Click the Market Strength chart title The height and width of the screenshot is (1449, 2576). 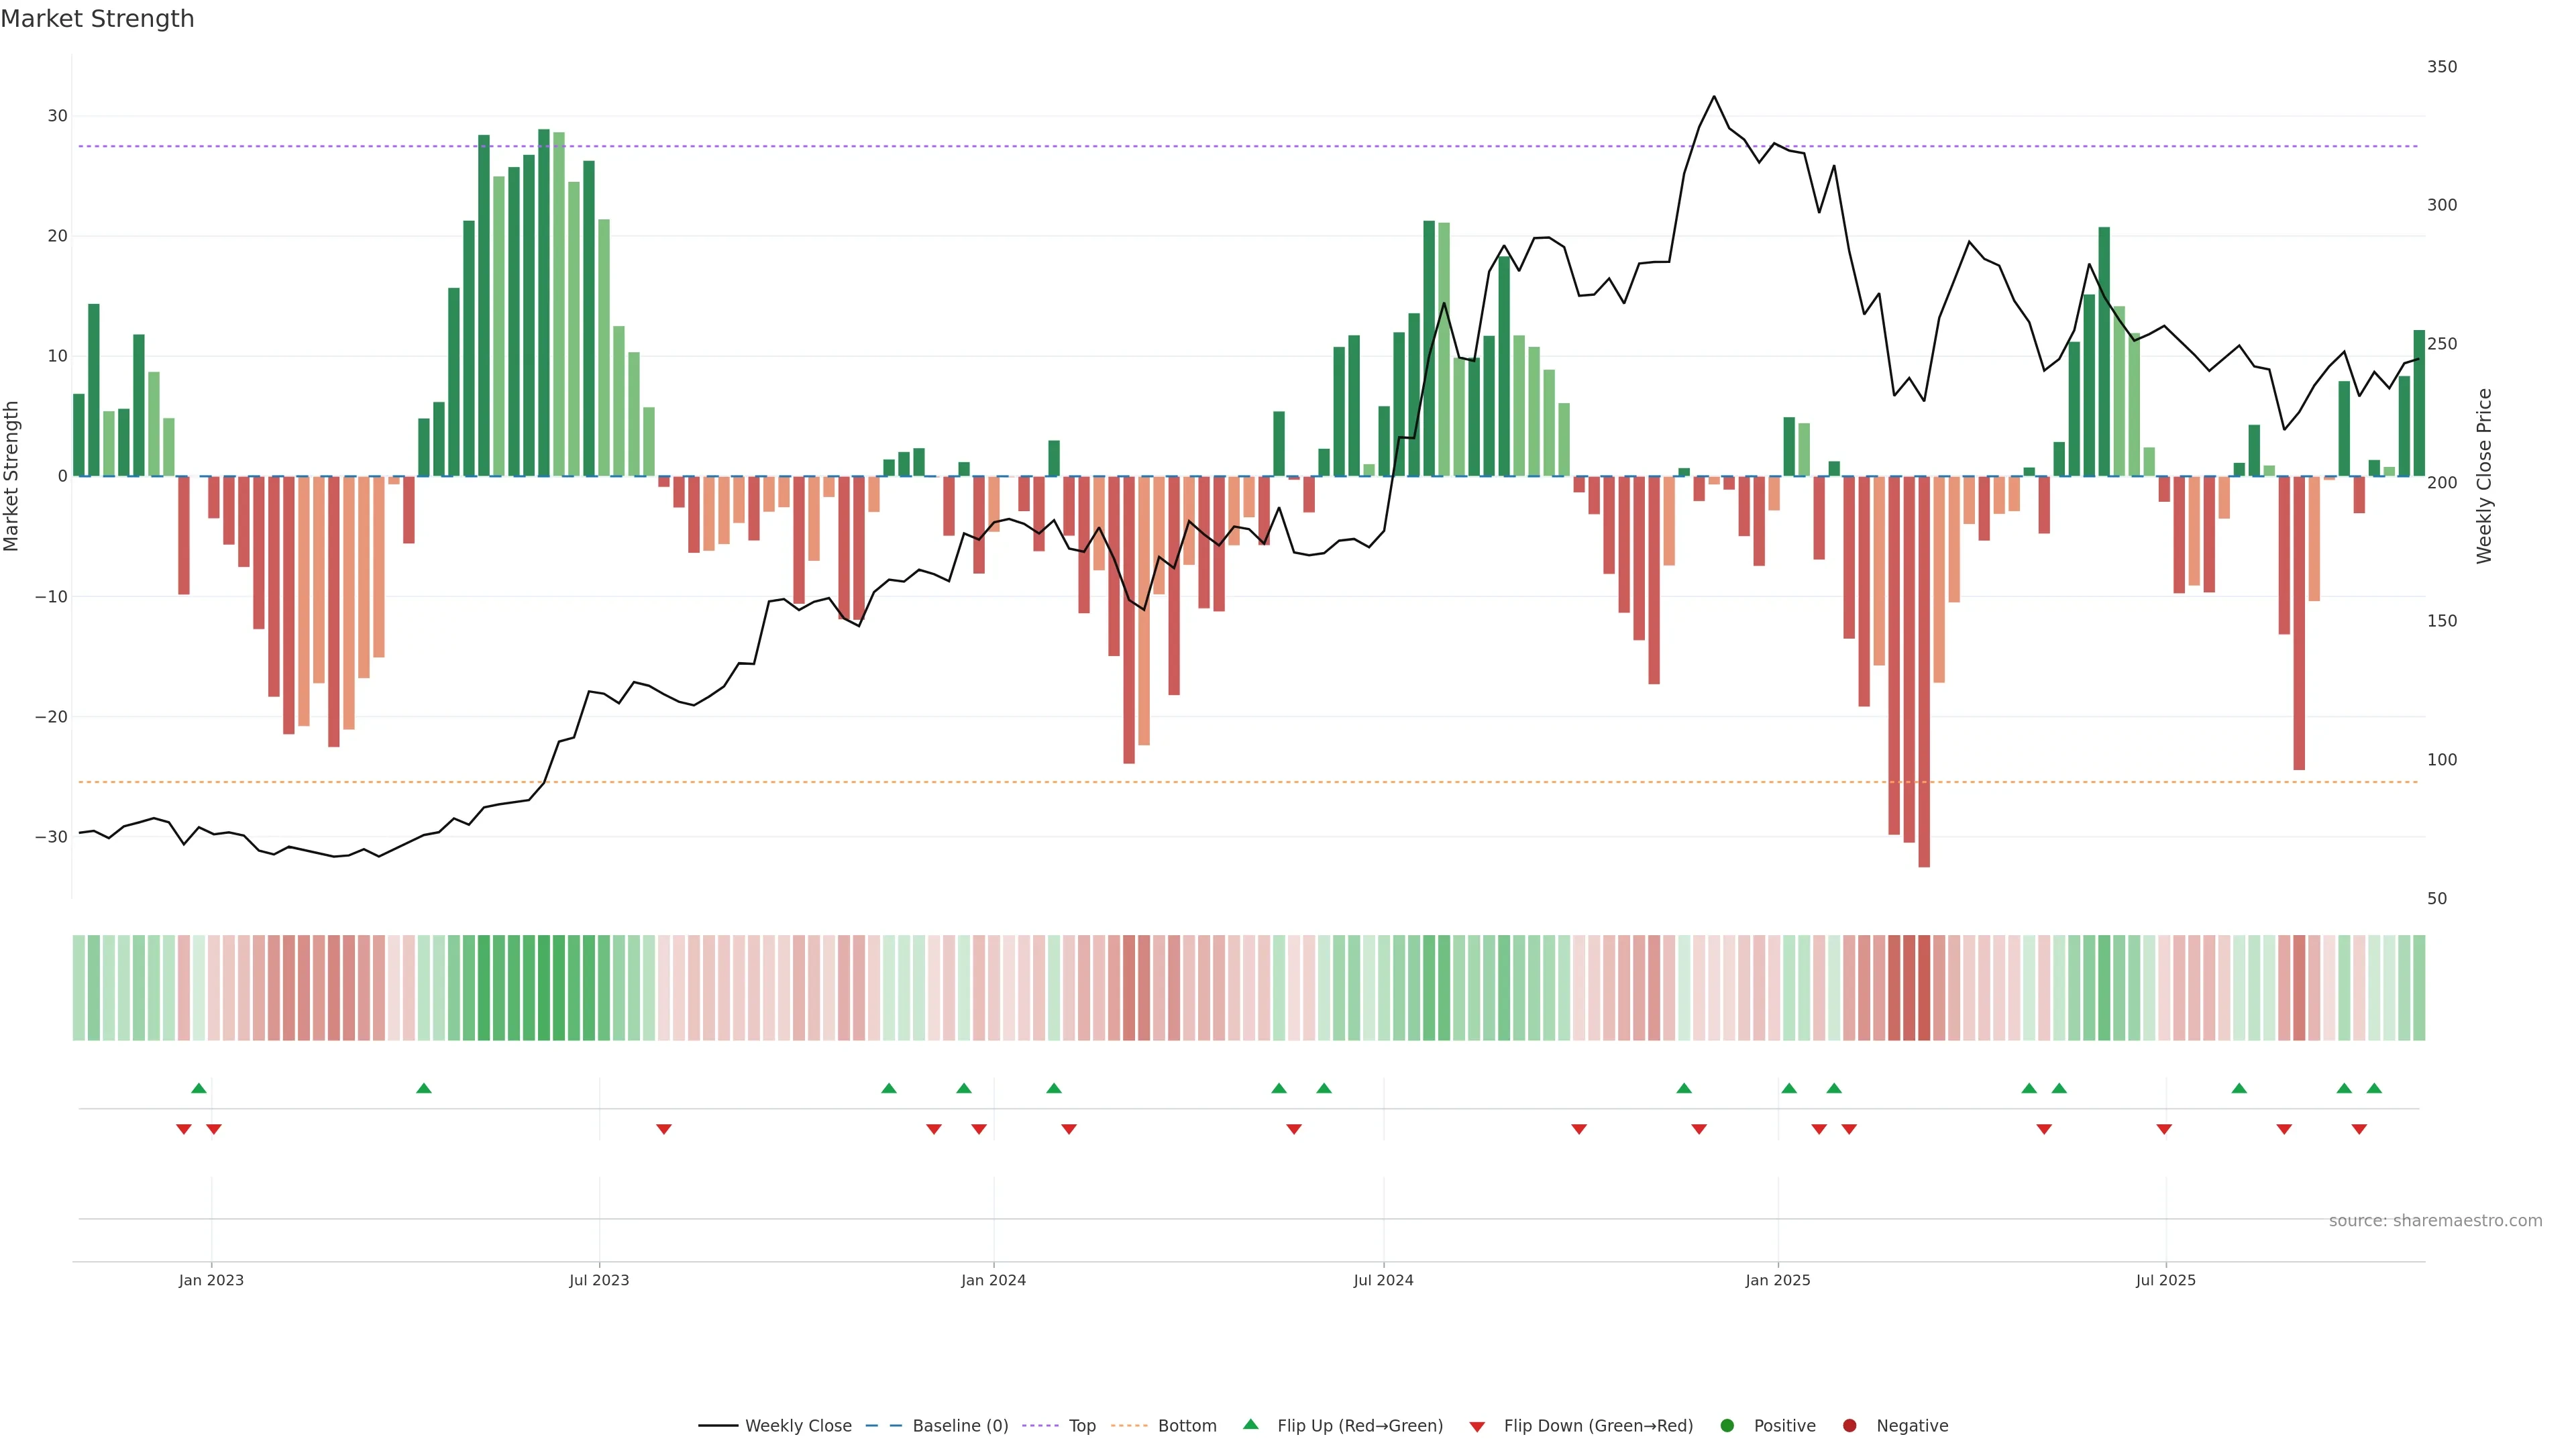(97, 19)
